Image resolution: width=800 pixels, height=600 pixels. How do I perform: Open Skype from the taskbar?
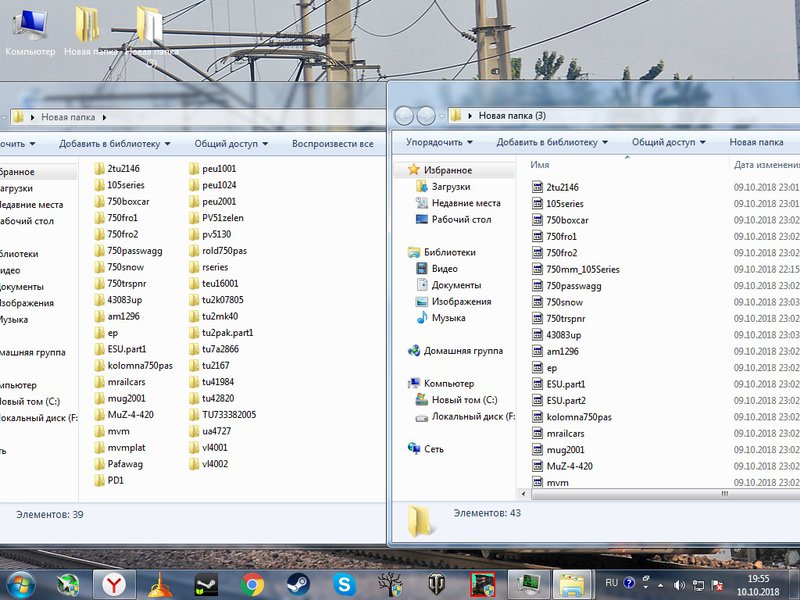[345, 584]
